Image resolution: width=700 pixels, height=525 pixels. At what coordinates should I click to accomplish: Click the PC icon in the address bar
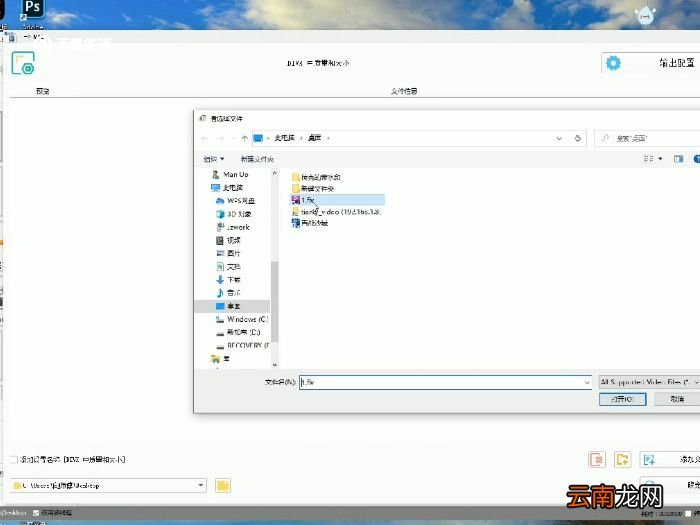(258, 138)
